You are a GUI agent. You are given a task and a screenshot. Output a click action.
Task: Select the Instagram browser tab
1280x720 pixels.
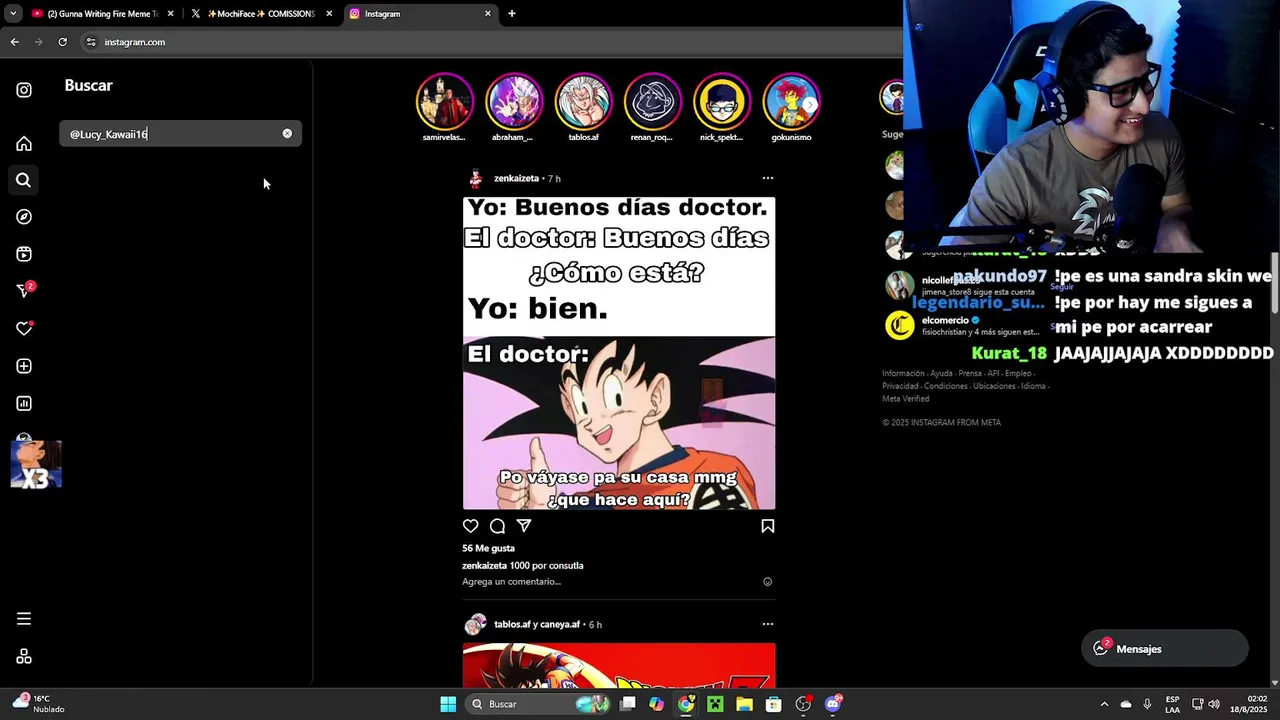(x=420, y=14)
